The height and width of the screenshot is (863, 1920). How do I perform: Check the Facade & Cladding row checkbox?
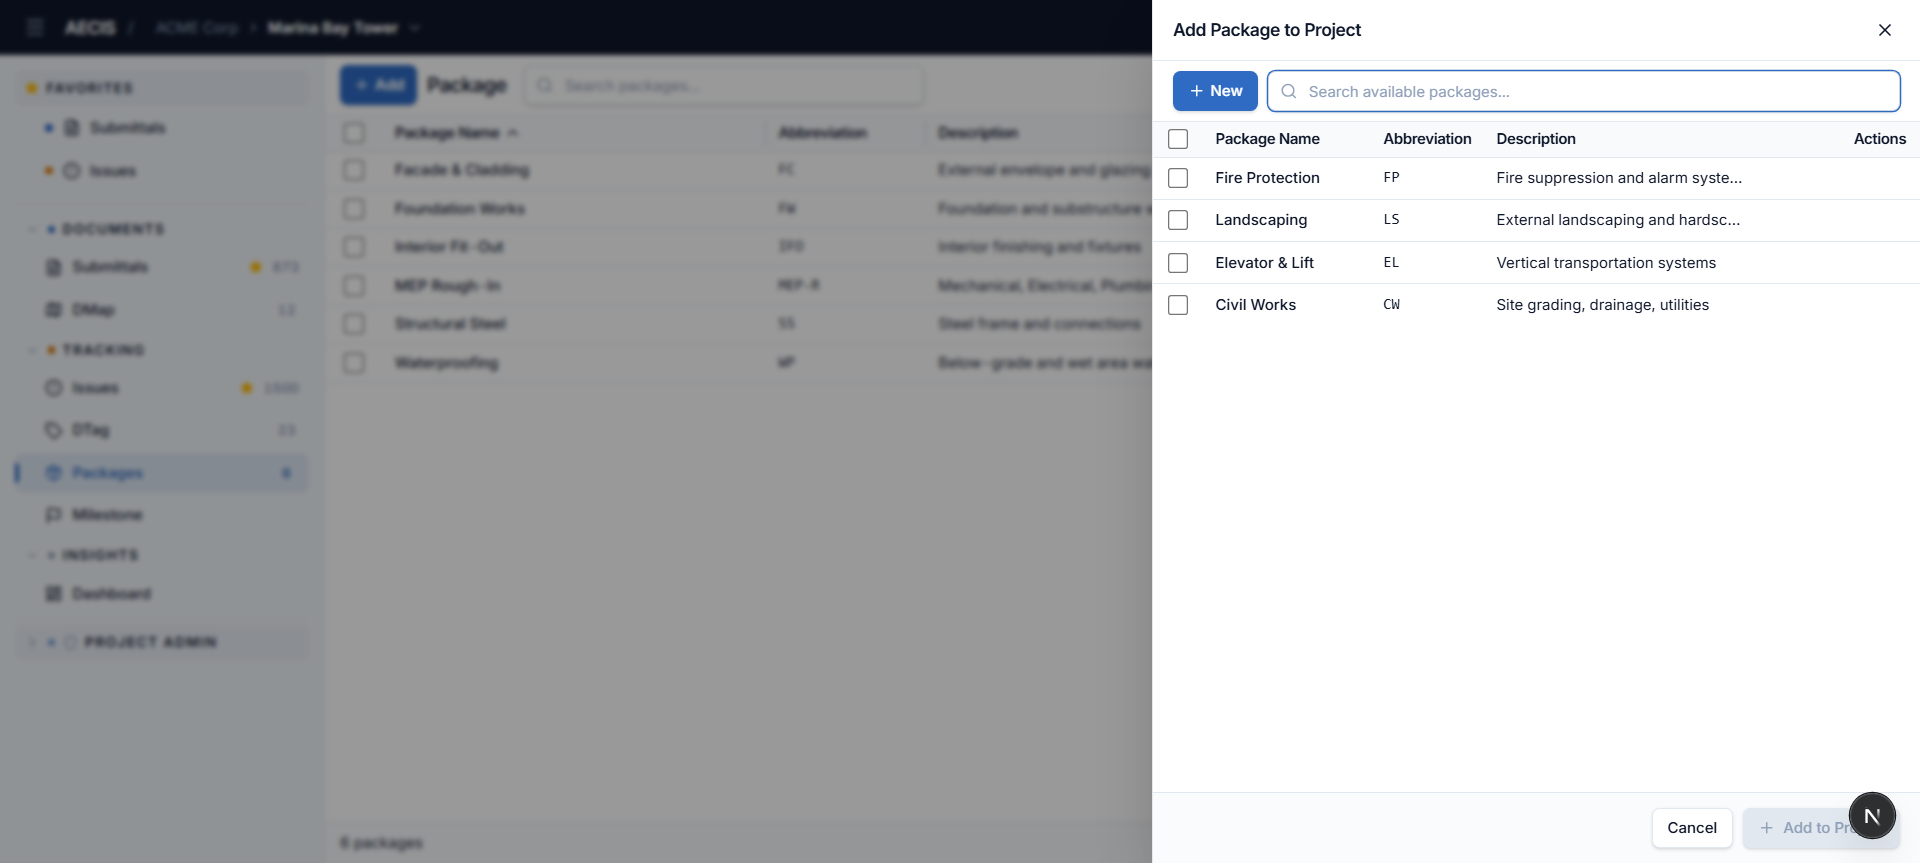coord(354,170)
